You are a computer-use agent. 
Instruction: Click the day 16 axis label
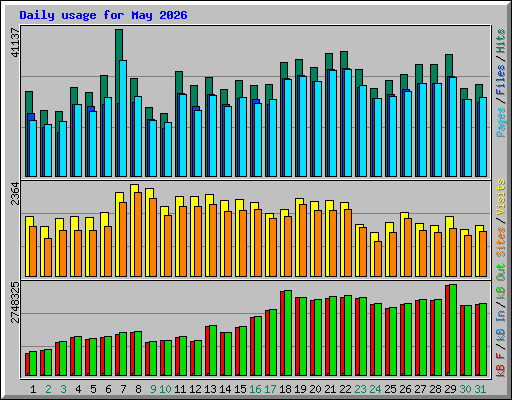tap(255, 389)
